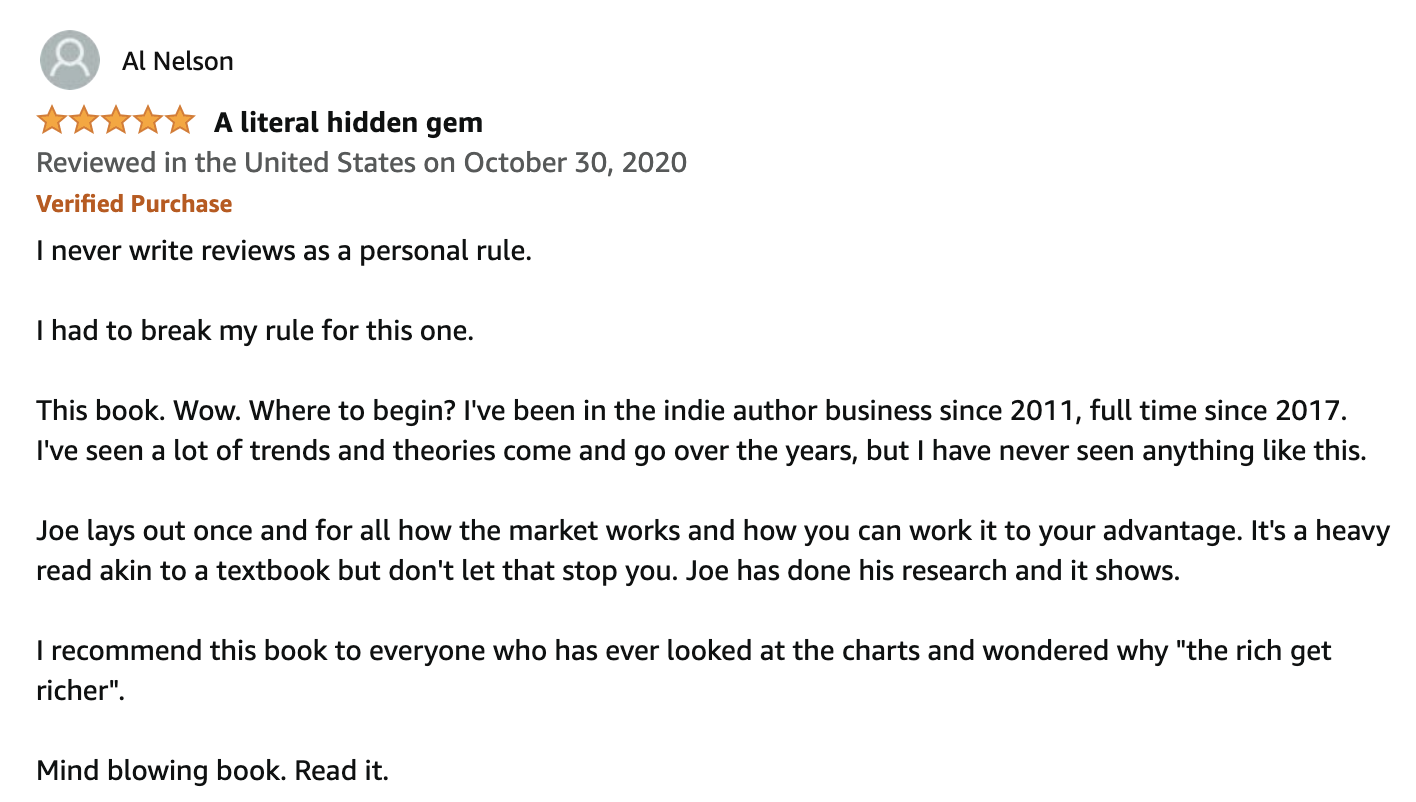
Task: Click the first rating star
Action: pyautogui.click(x=52, y=122)
